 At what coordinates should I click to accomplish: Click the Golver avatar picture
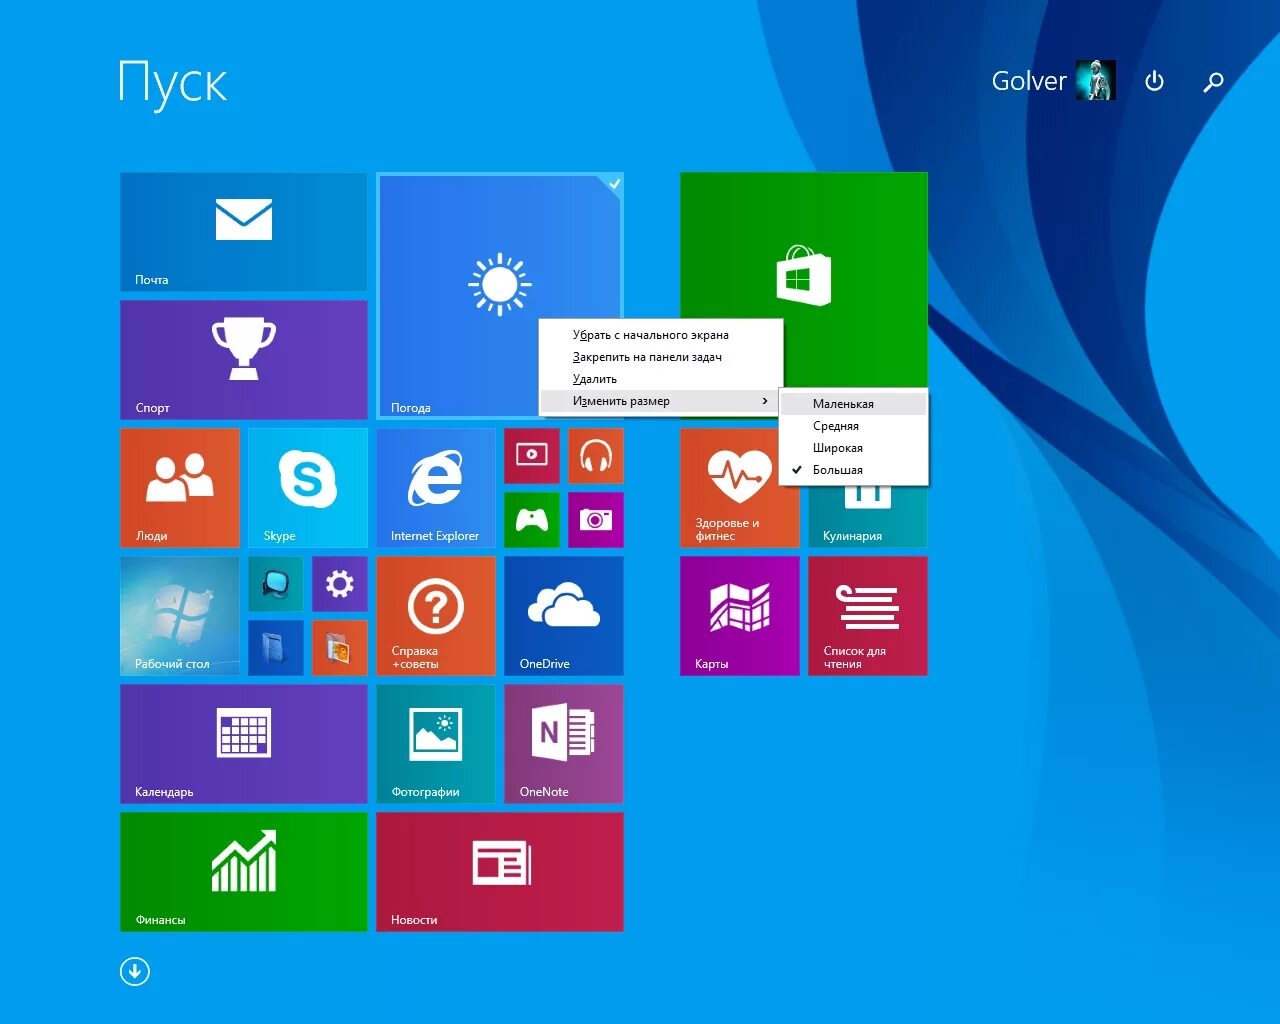(x=1095, y=81)
